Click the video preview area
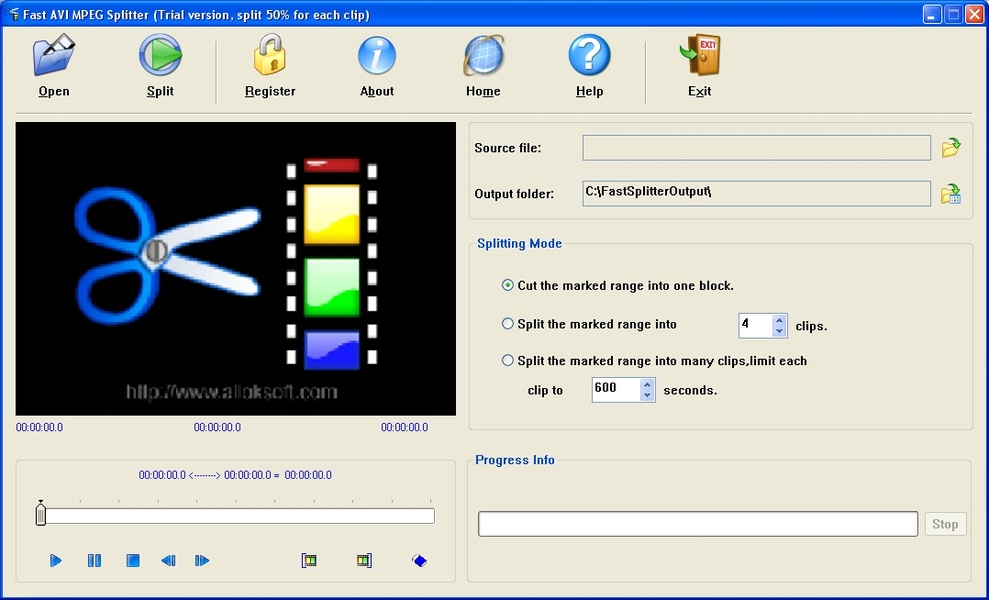 [235, 269]
